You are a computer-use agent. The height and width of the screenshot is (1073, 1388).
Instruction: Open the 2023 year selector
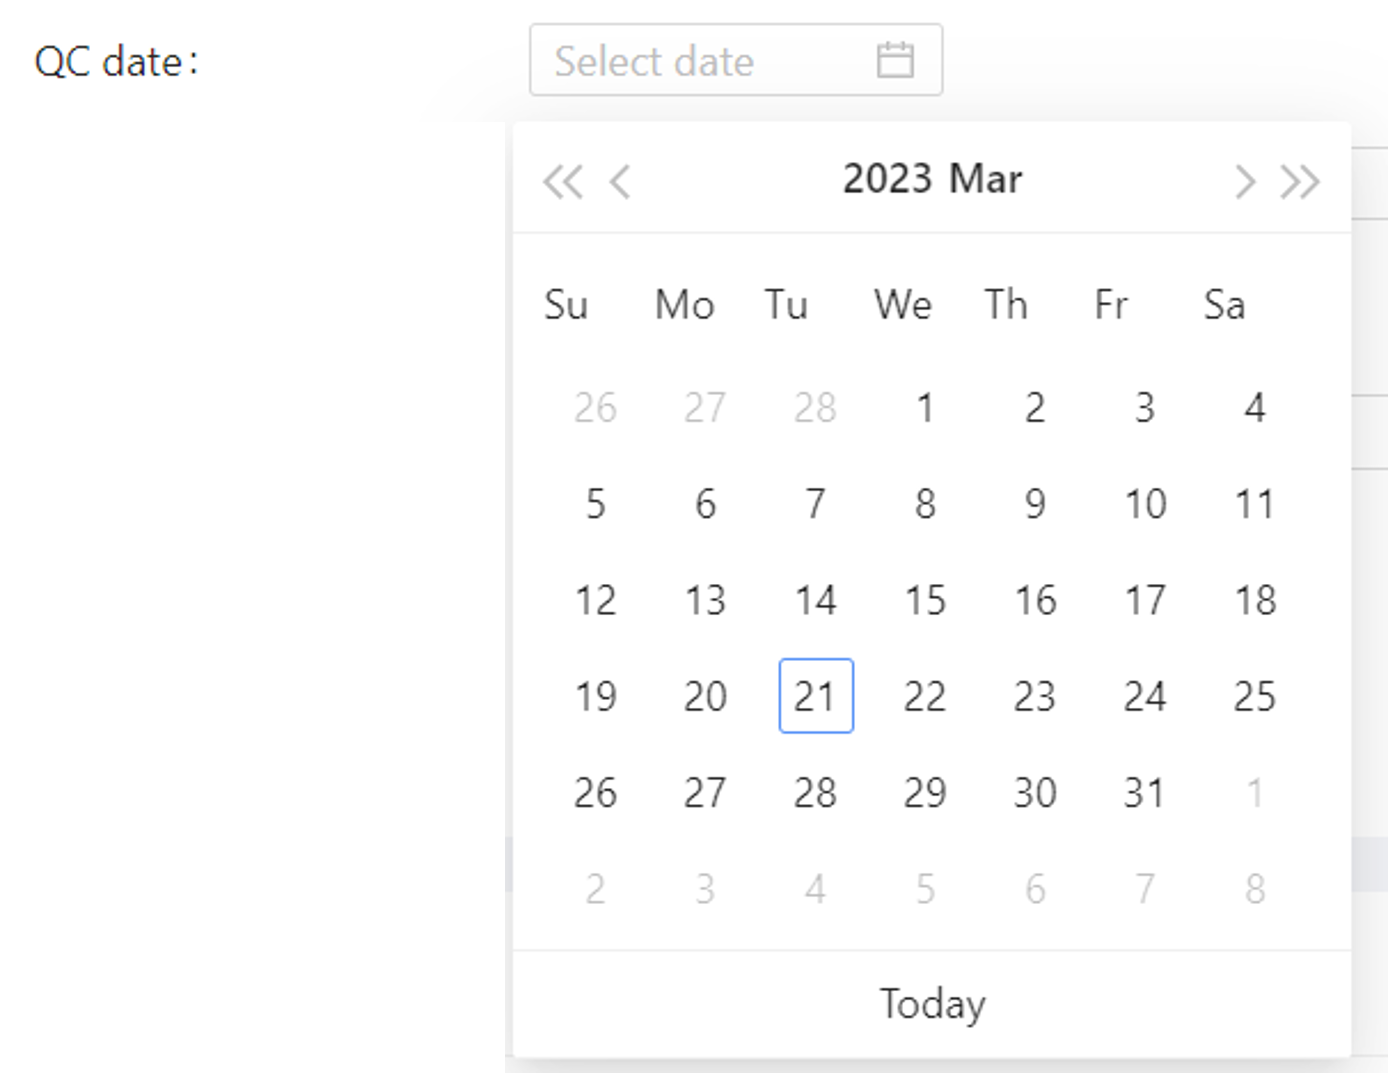pos(887,179)
